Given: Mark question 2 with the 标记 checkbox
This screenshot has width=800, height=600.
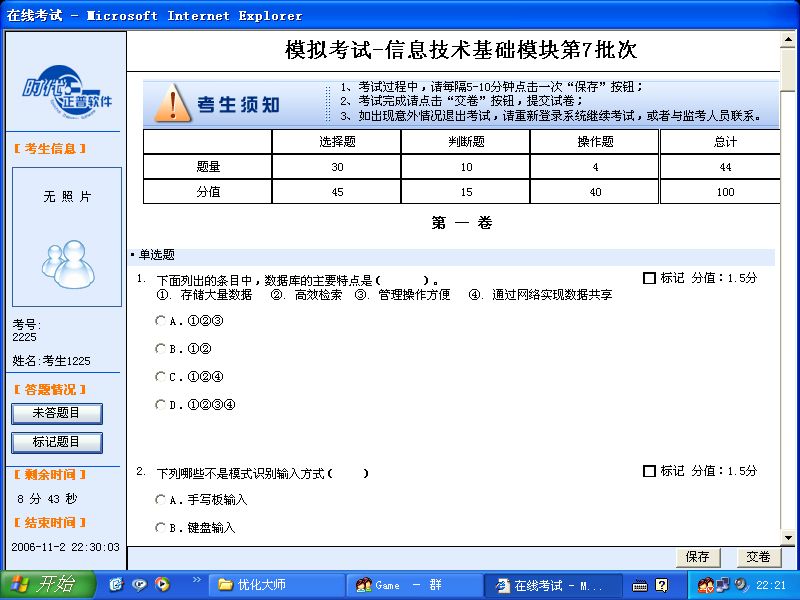Looking at the screenshot, I should coord(649,471).
